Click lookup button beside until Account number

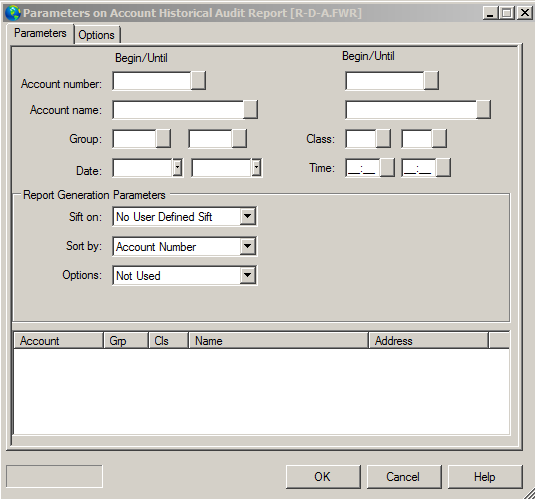[431, 81]
